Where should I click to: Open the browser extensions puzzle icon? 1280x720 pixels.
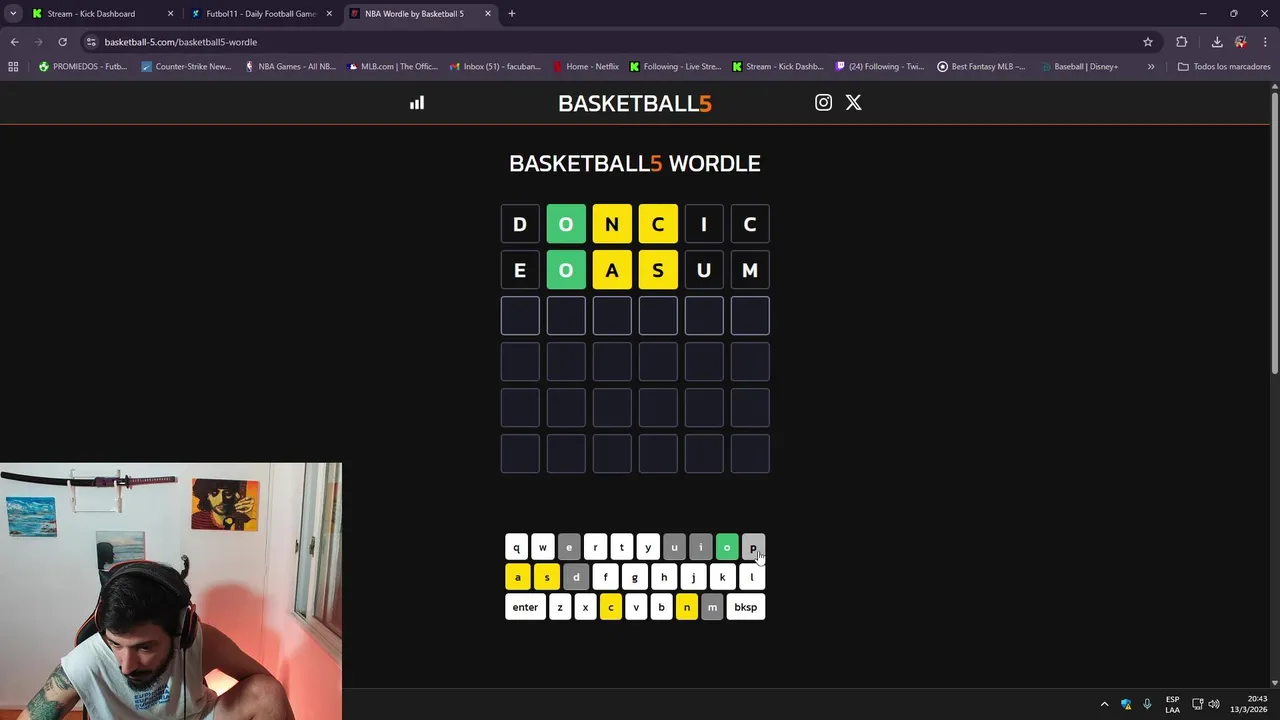[x=1182, y=42]
